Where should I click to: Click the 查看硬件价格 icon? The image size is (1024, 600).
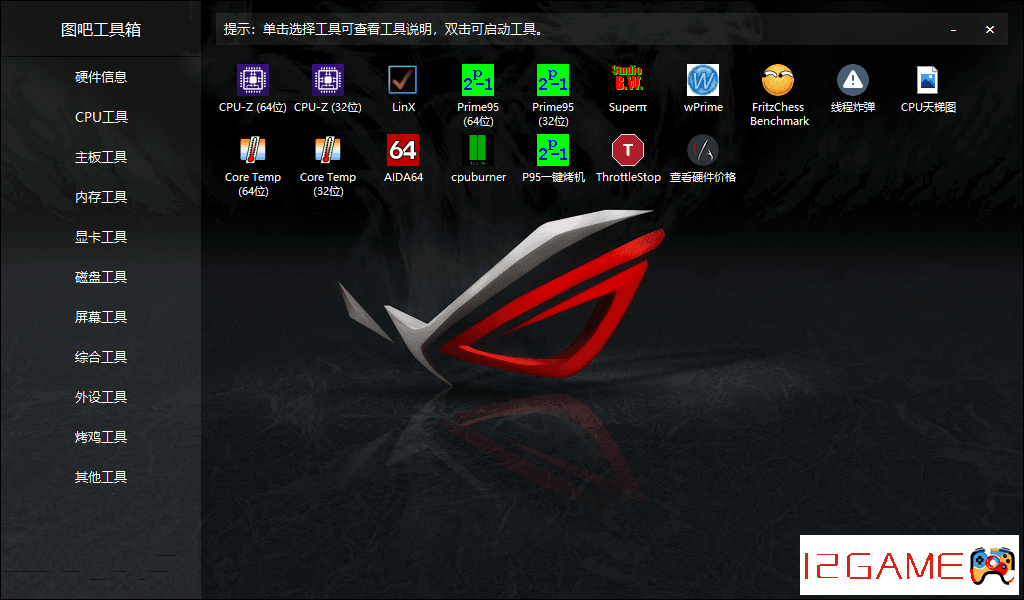pyautogui.click(x=703, y=150)
